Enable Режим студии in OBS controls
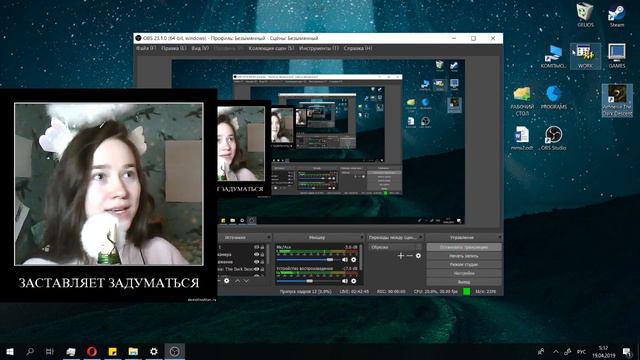 tap(464, 264)
